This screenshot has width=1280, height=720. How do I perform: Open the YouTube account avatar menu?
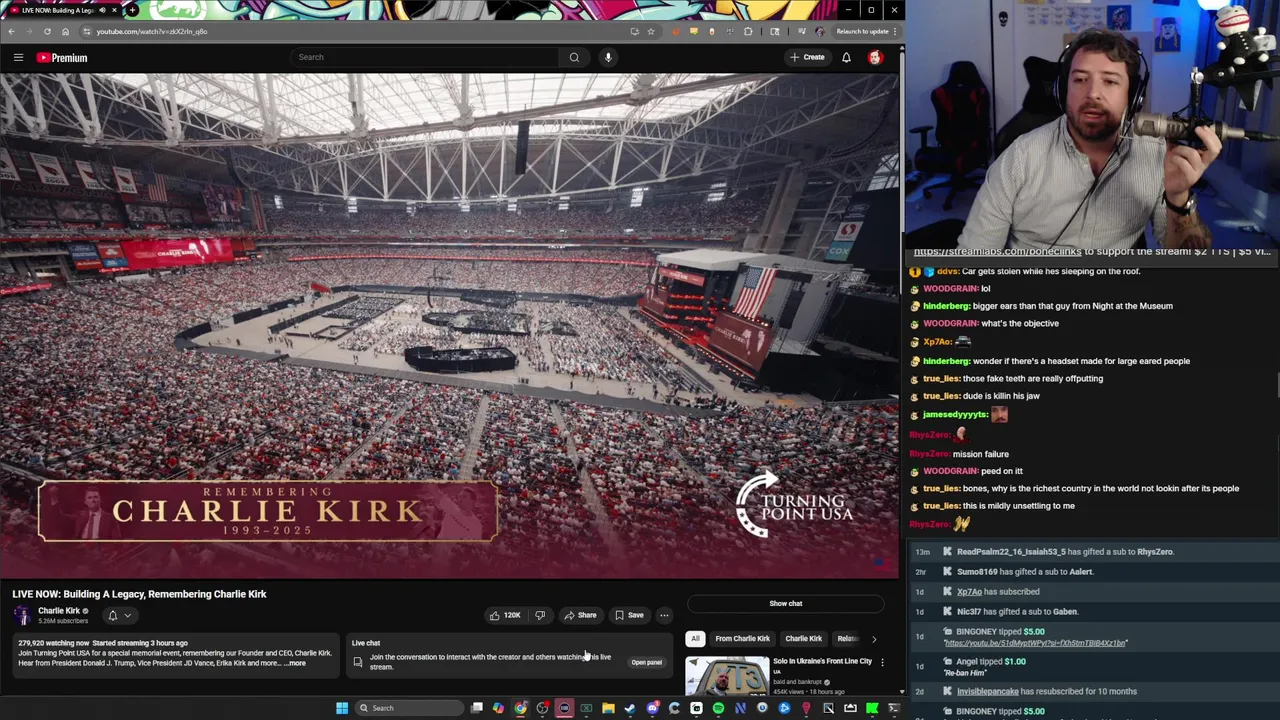875,57
